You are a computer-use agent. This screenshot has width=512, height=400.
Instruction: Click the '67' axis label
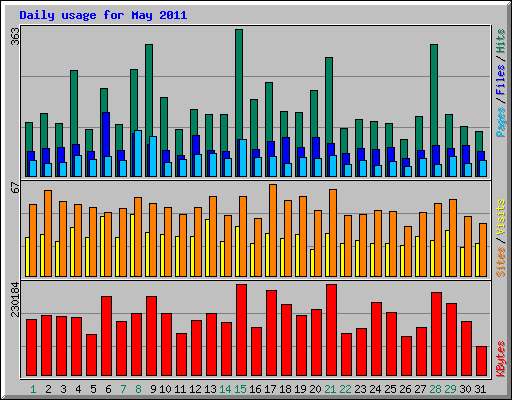[15, 187]
